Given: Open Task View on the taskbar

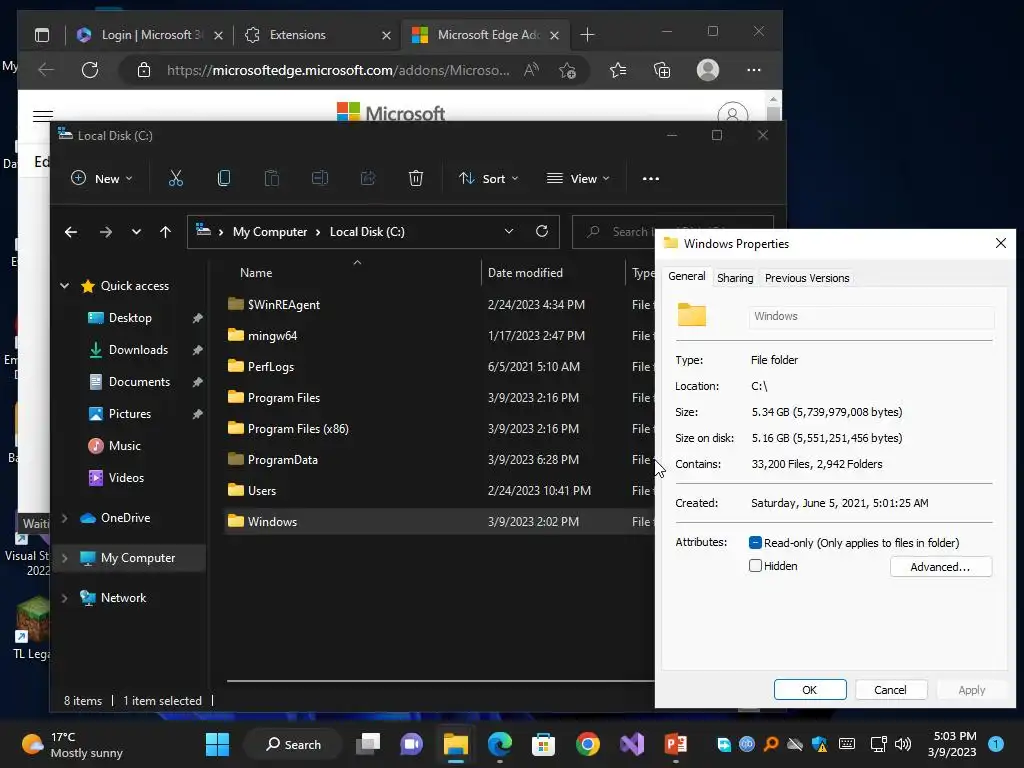Looking at the screenshot, I should [368, 744].
